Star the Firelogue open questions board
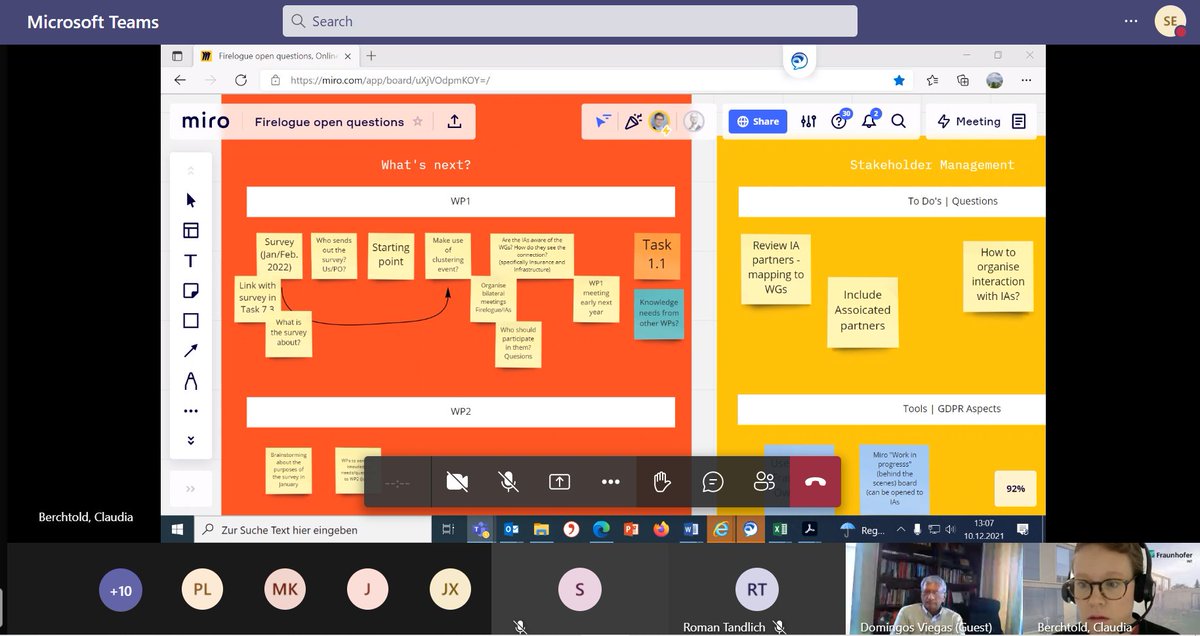 [418, 121]
